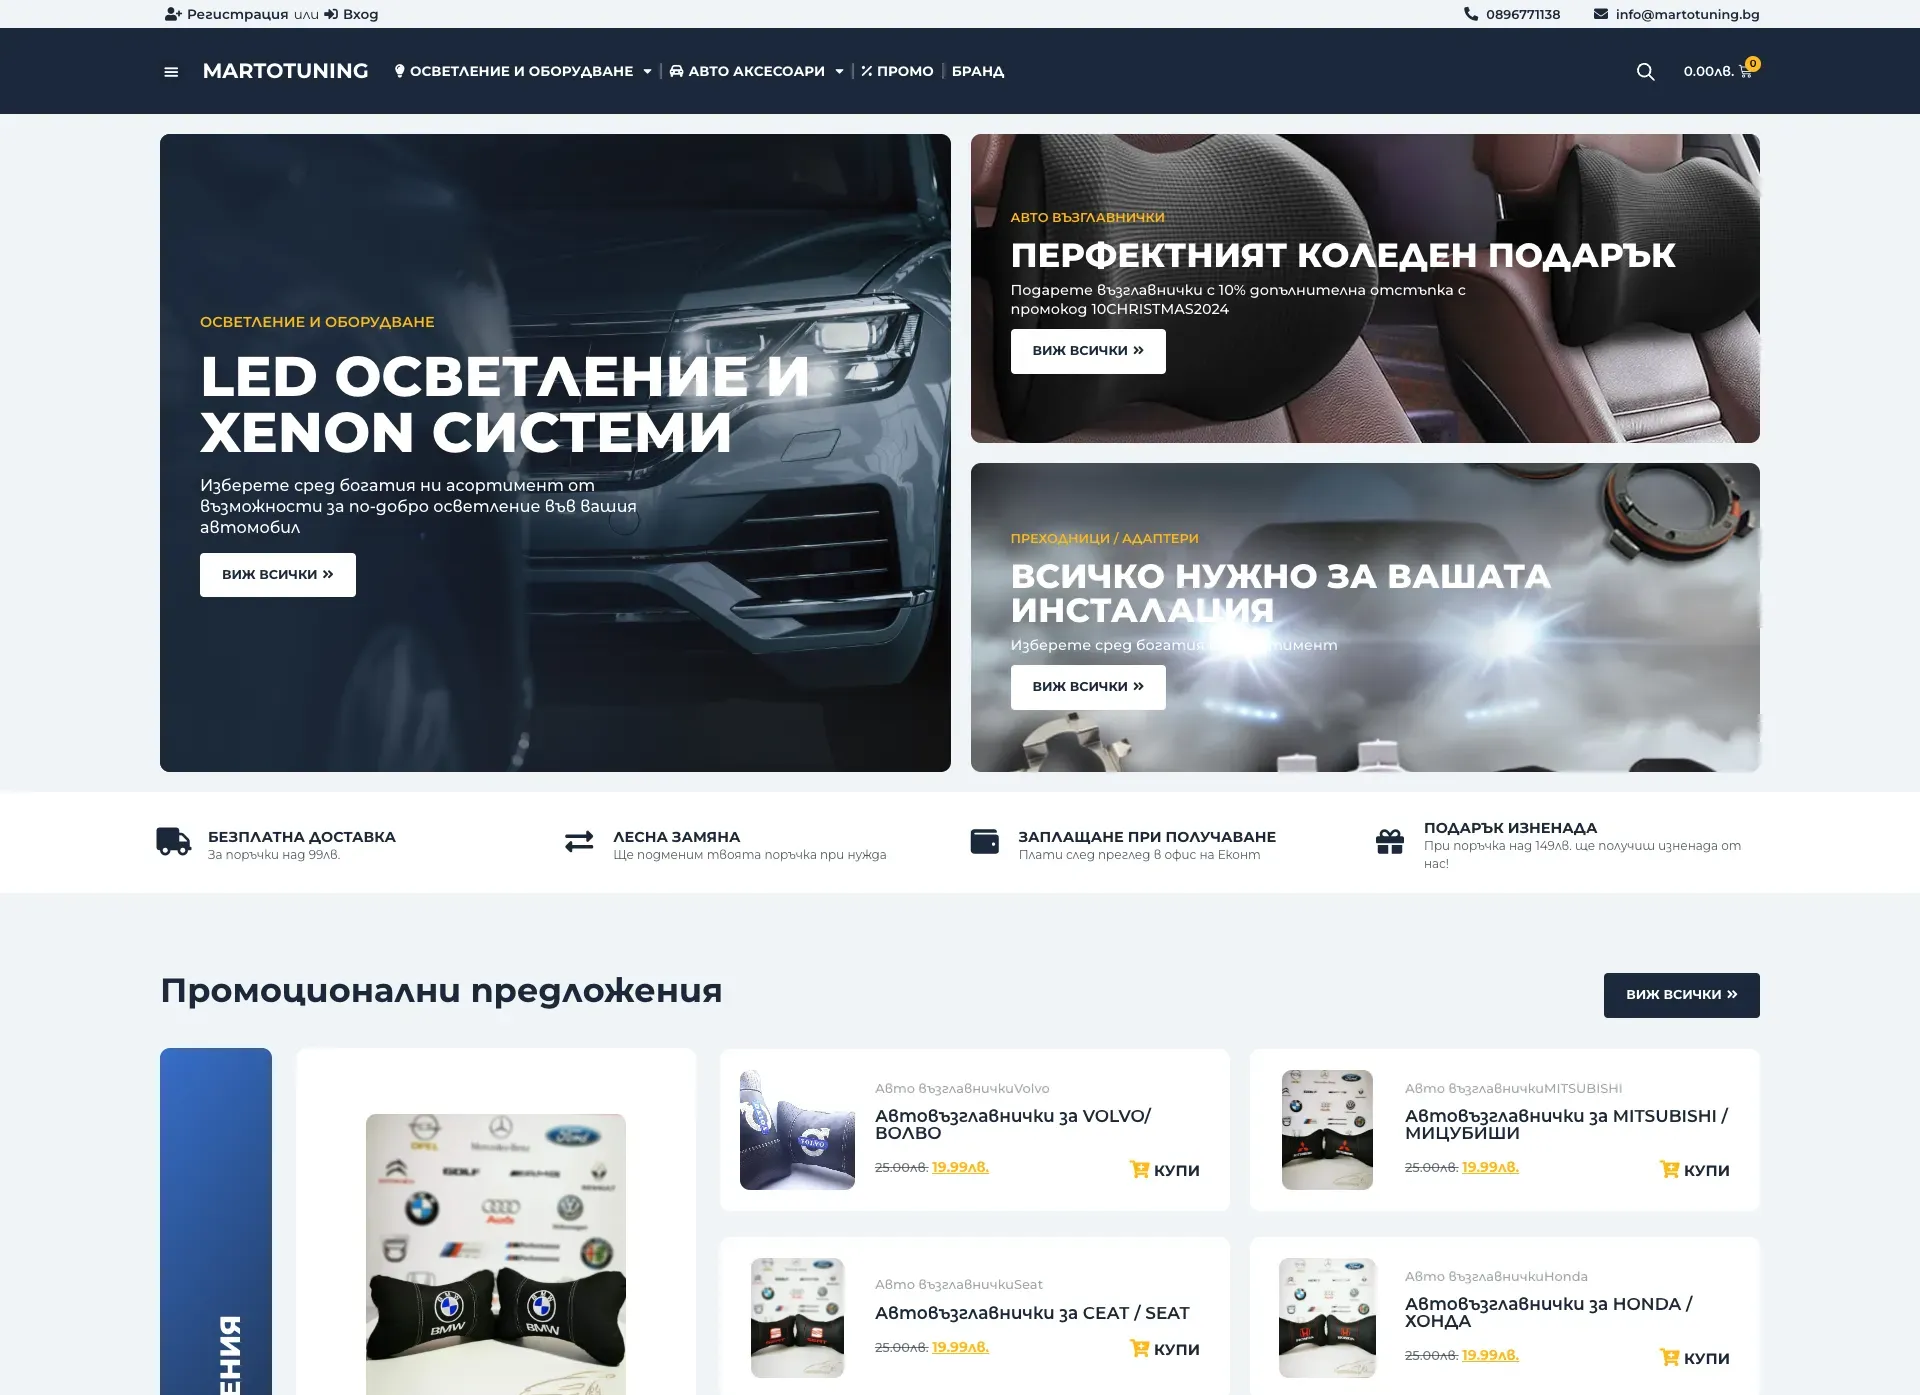Click the free delivery truck icon

pyautogui.click(x=174, y=841)
